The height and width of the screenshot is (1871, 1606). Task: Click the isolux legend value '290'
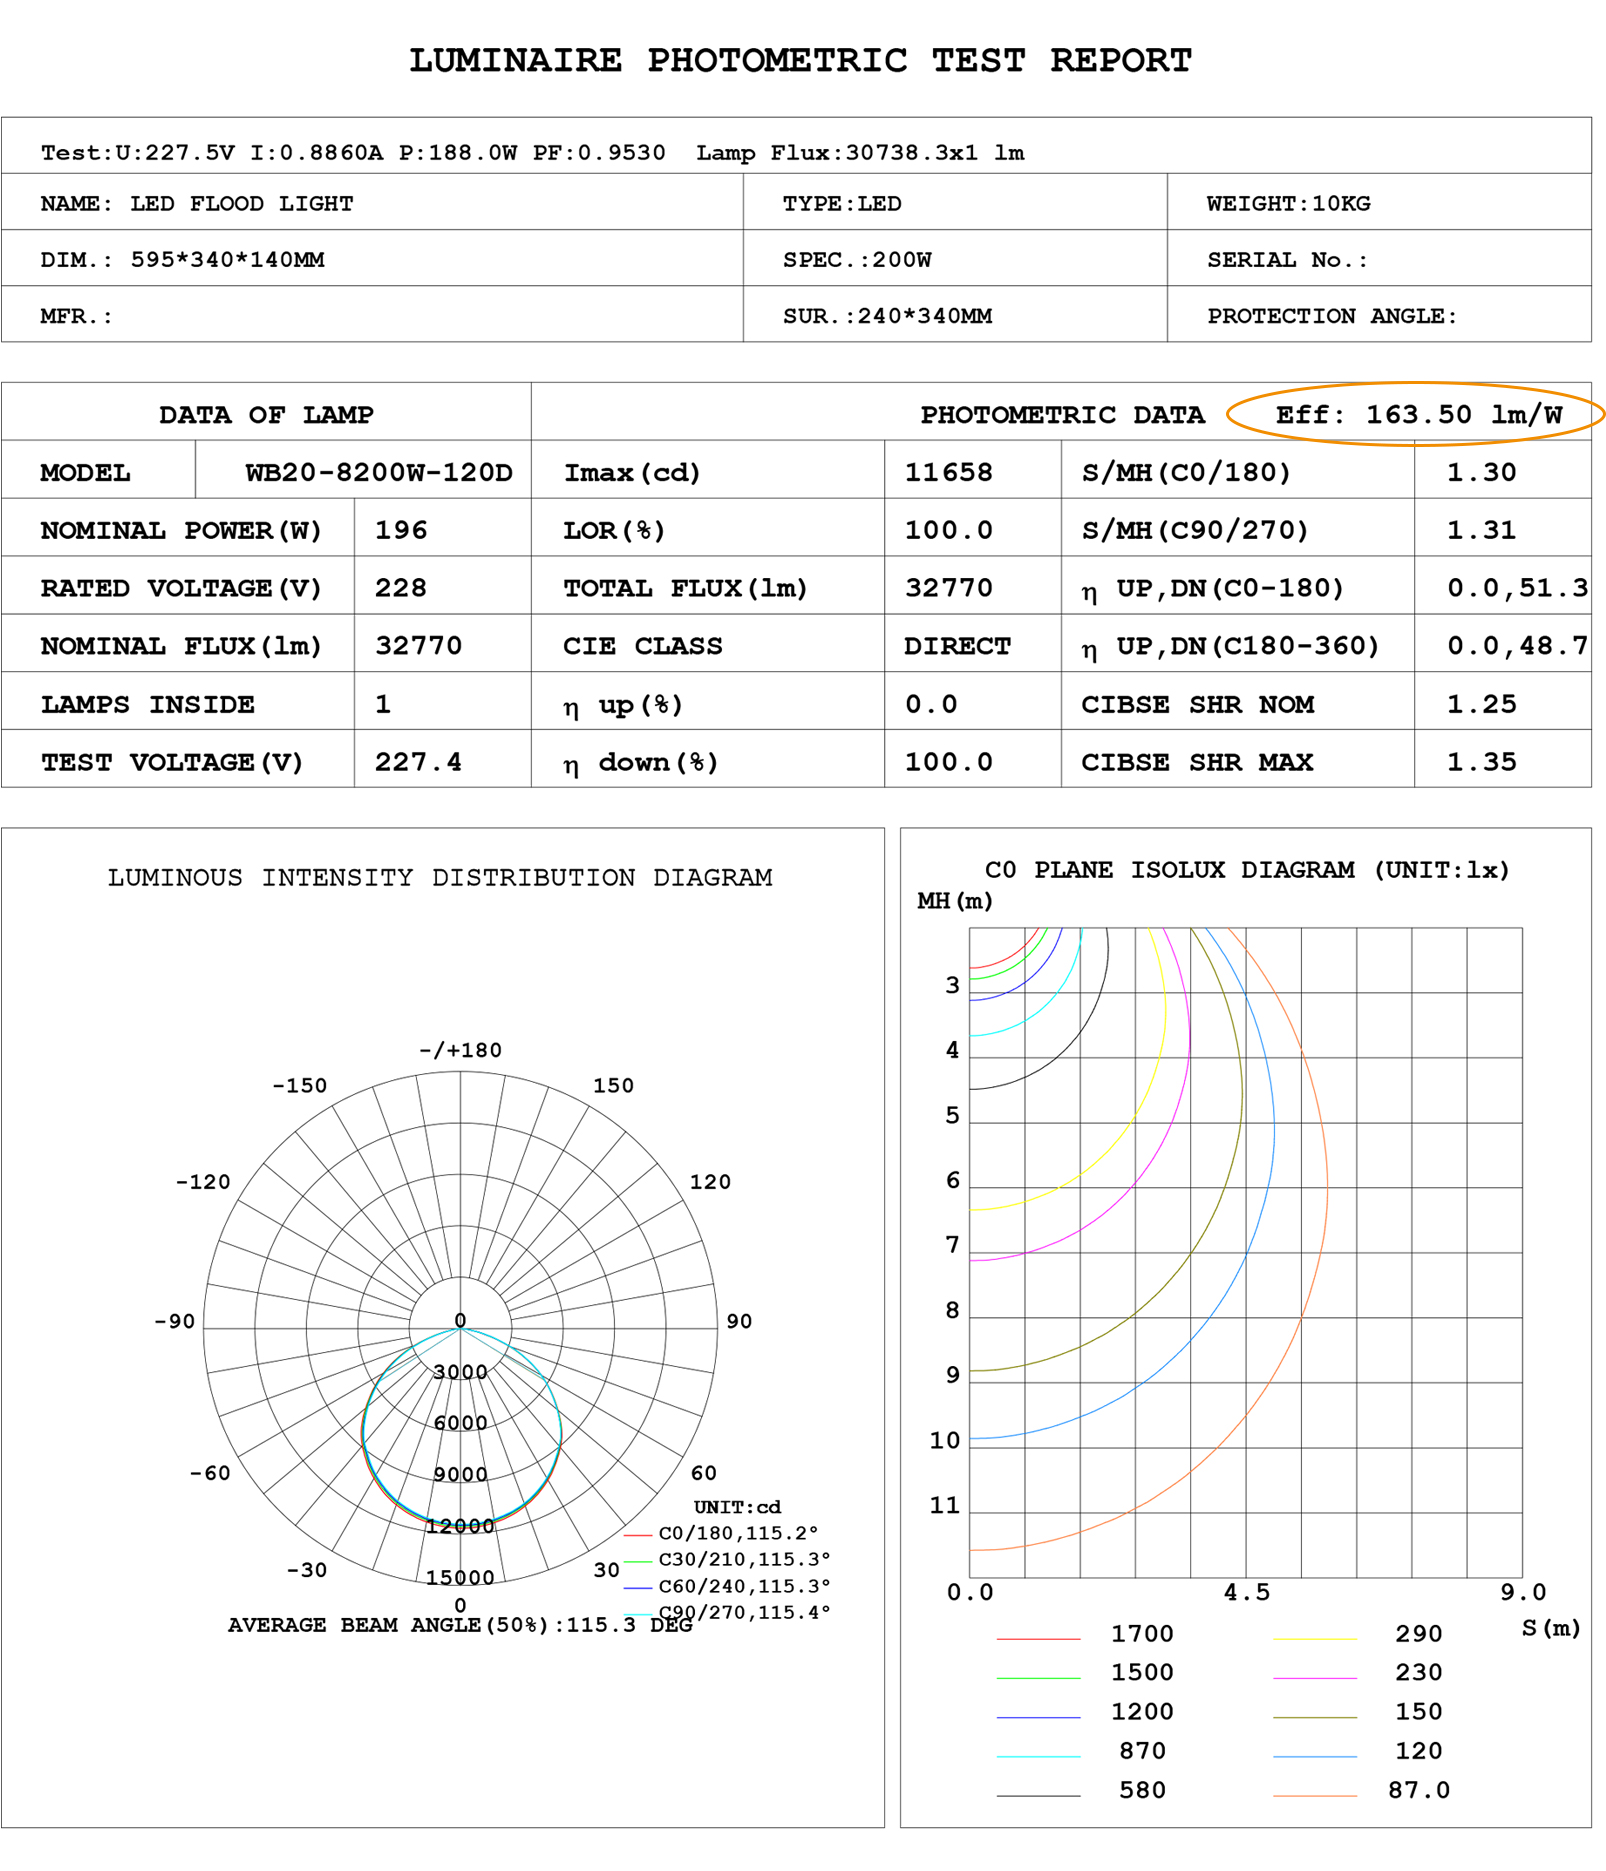(x=1419, y=1634)
